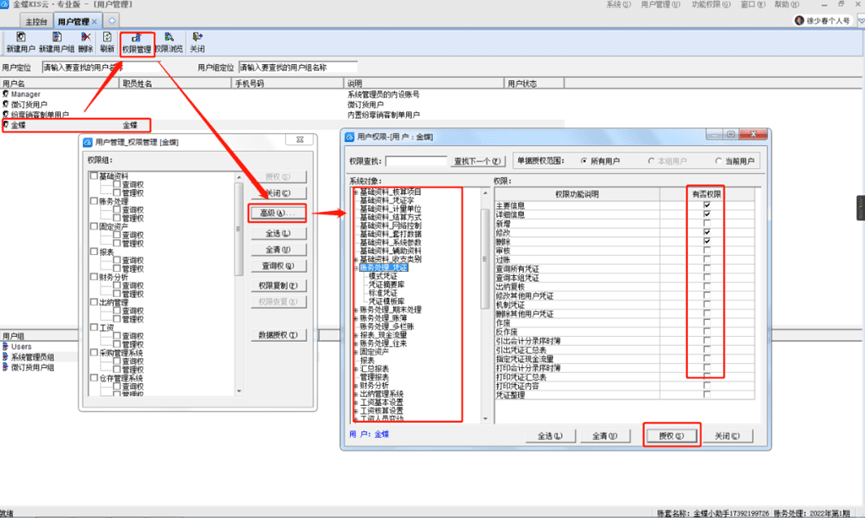
Task: Expand the 账务处理_期末处理 tree node
Action: click(356, 310)
